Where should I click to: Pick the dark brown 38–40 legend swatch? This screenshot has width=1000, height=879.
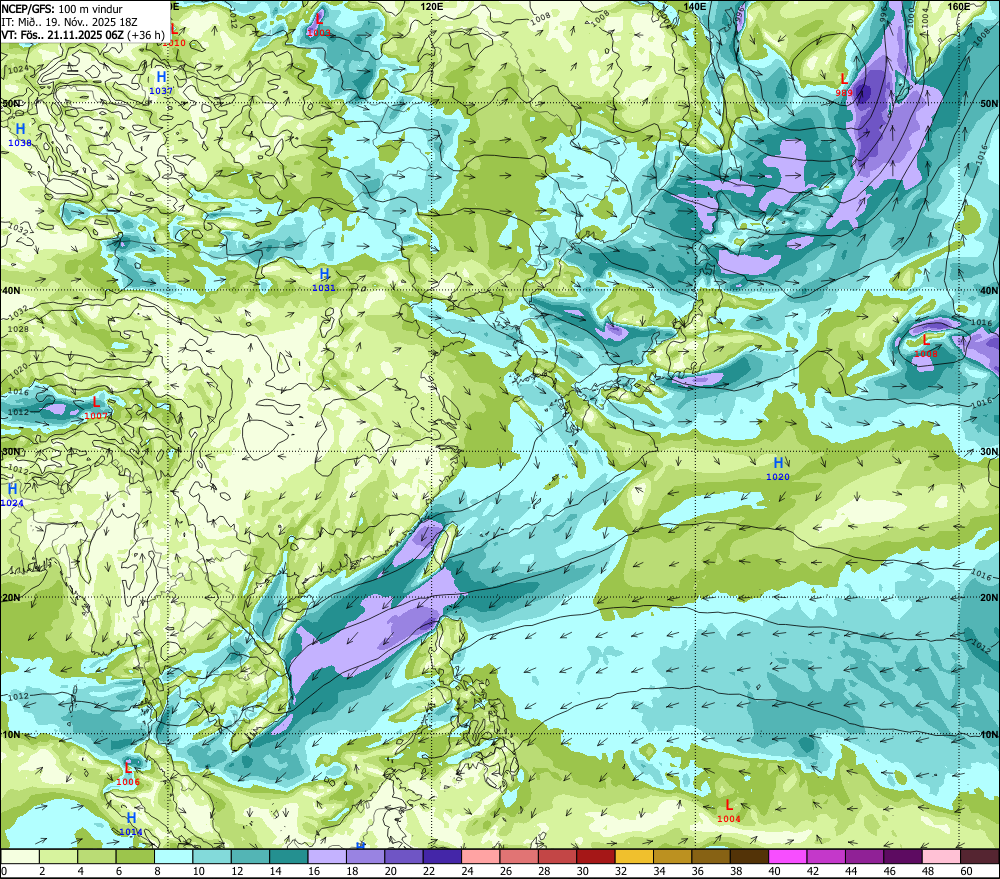click(x=749, y=856)
